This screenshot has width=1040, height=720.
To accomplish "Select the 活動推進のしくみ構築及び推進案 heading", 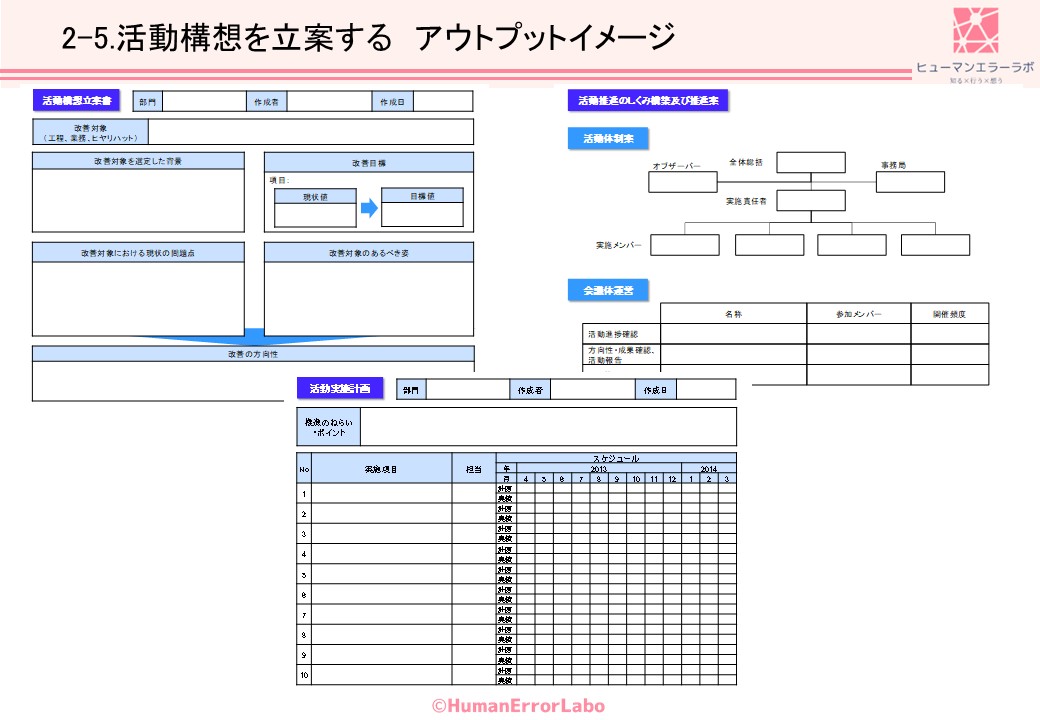I will pyautogui.click(x=647, y=101).
